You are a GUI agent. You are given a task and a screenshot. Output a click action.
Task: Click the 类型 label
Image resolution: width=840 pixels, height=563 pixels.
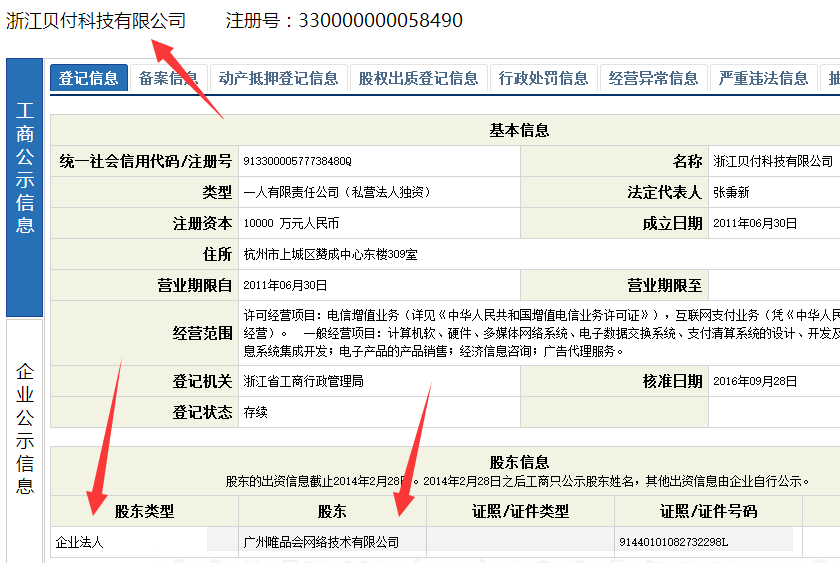point(218,192)
